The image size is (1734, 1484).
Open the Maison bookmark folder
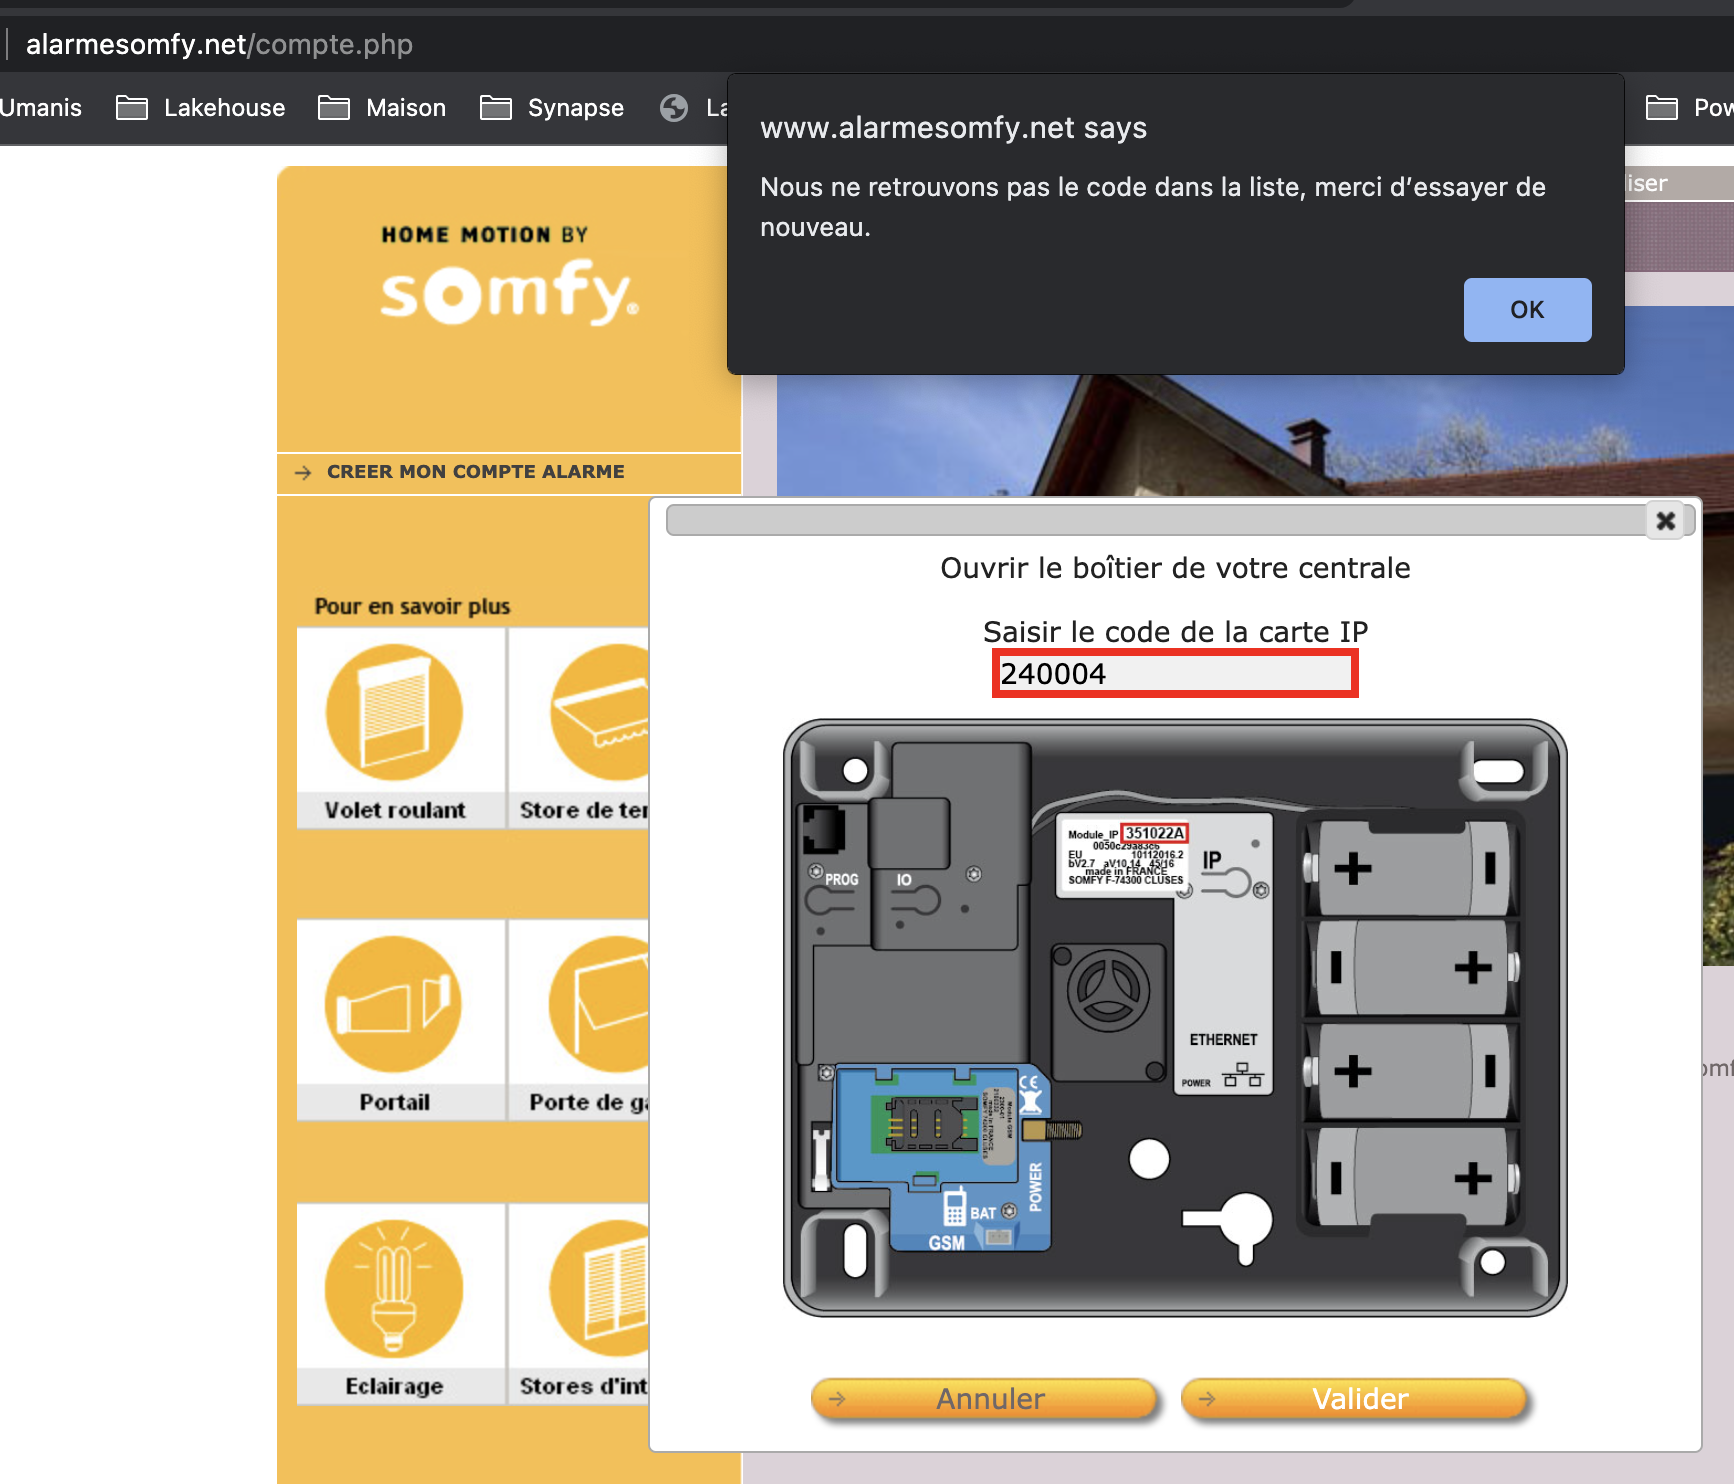tap(383, 108)
